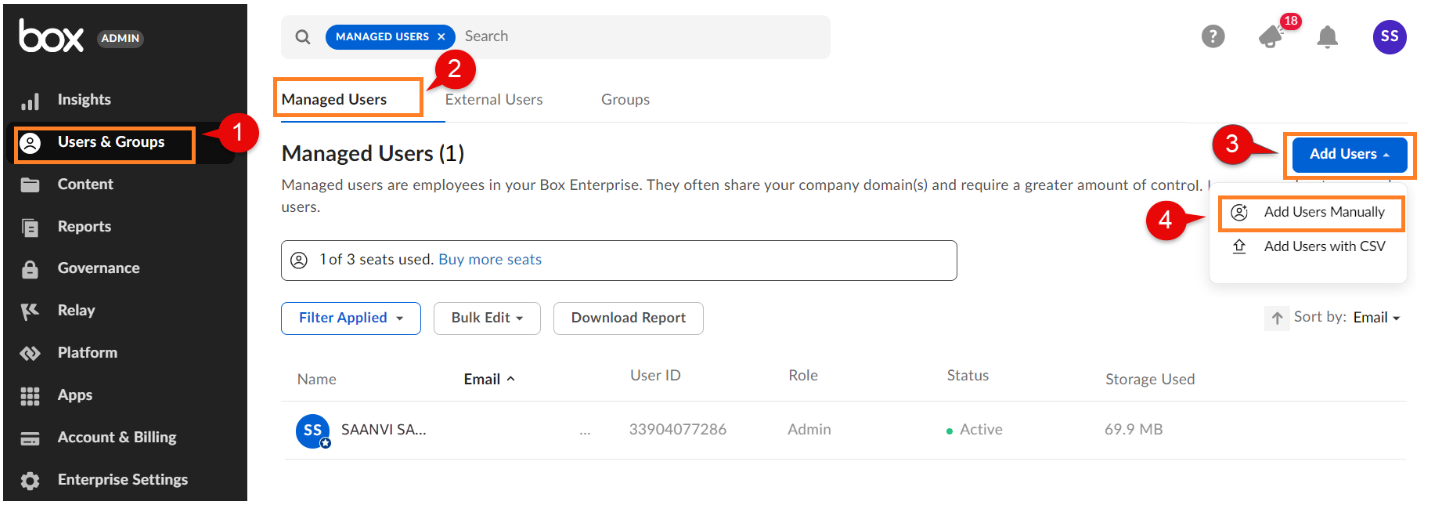
Task: Open the SS account avatar menu
Action: [1389, 37]
